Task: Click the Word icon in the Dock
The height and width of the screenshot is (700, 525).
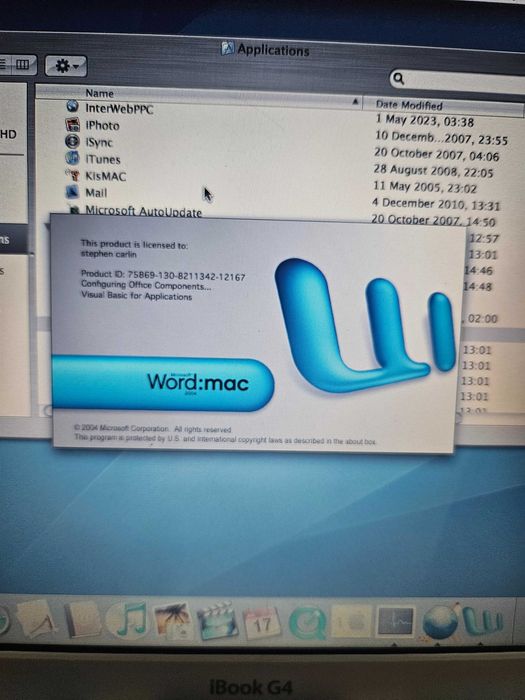Action: (483, 621)
